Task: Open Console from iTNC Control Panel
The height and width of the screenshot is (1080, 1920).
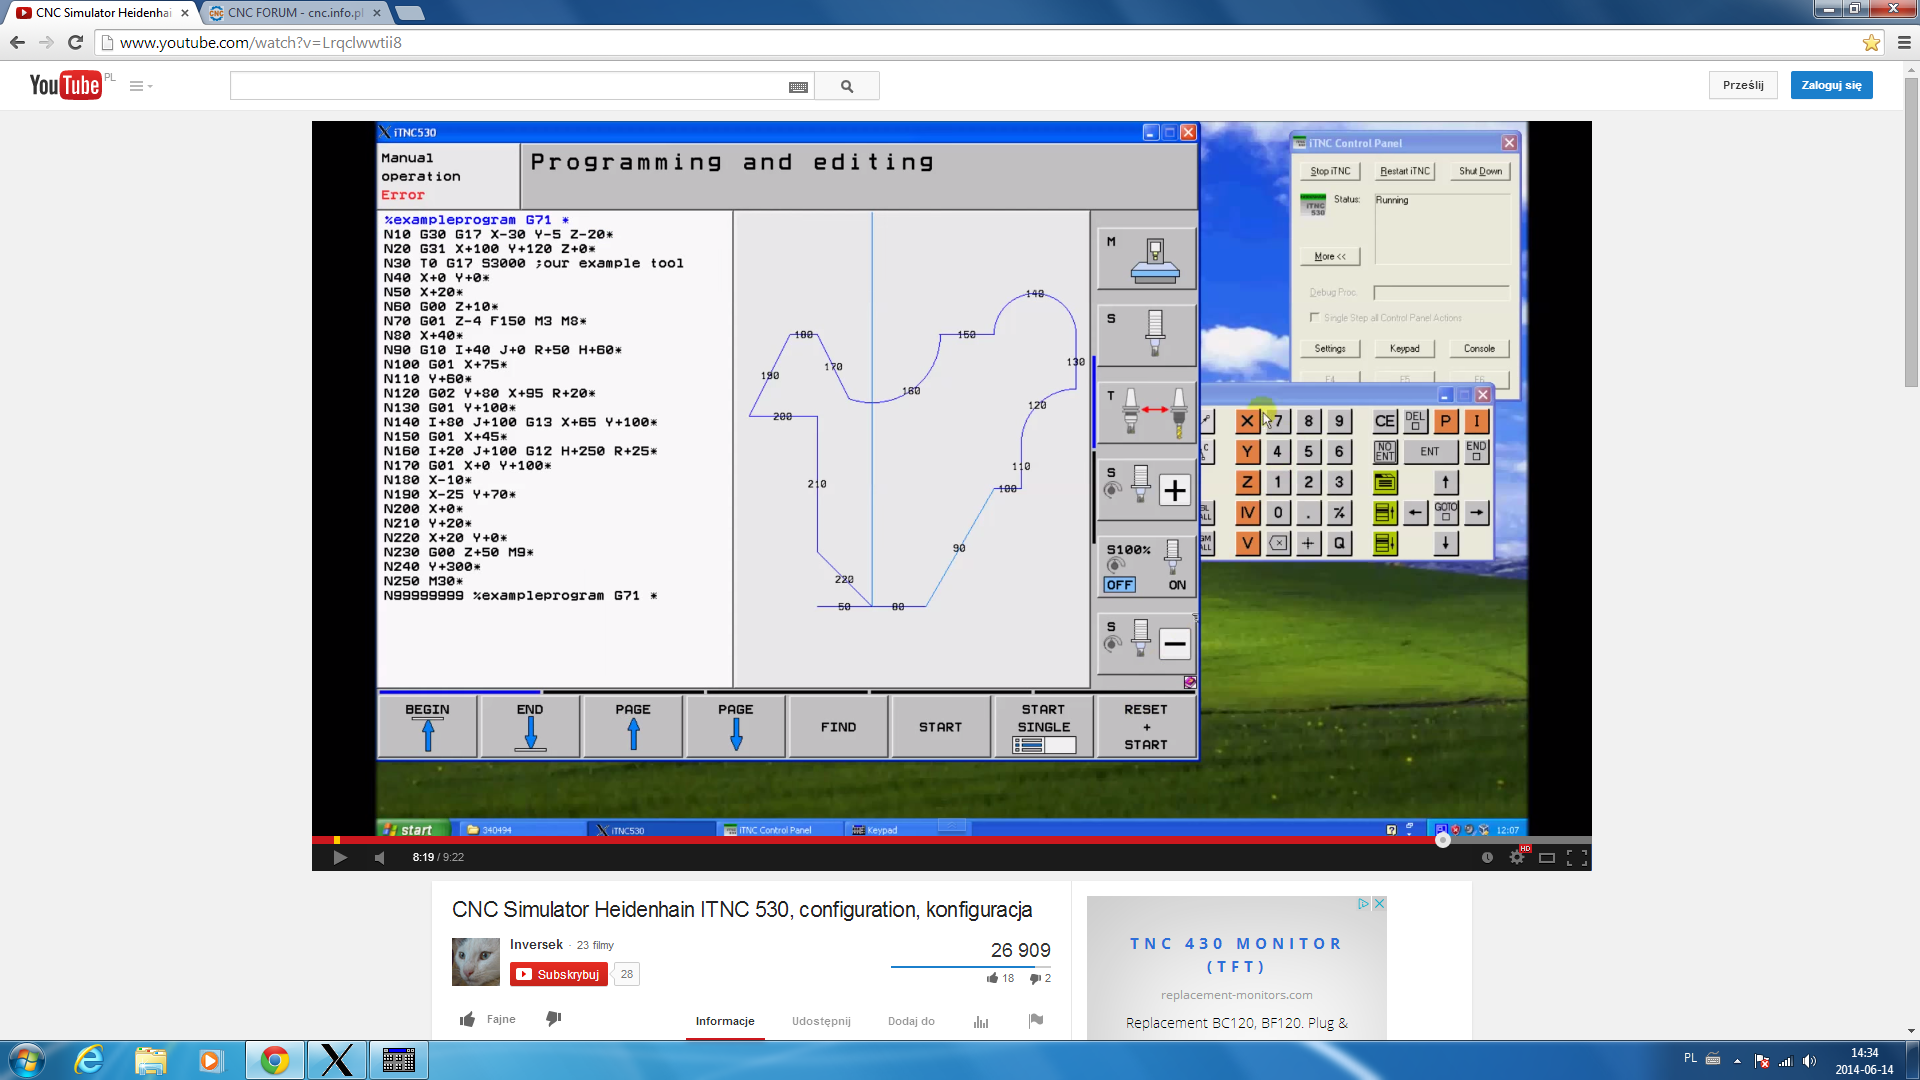Action: coord(1479,349)
